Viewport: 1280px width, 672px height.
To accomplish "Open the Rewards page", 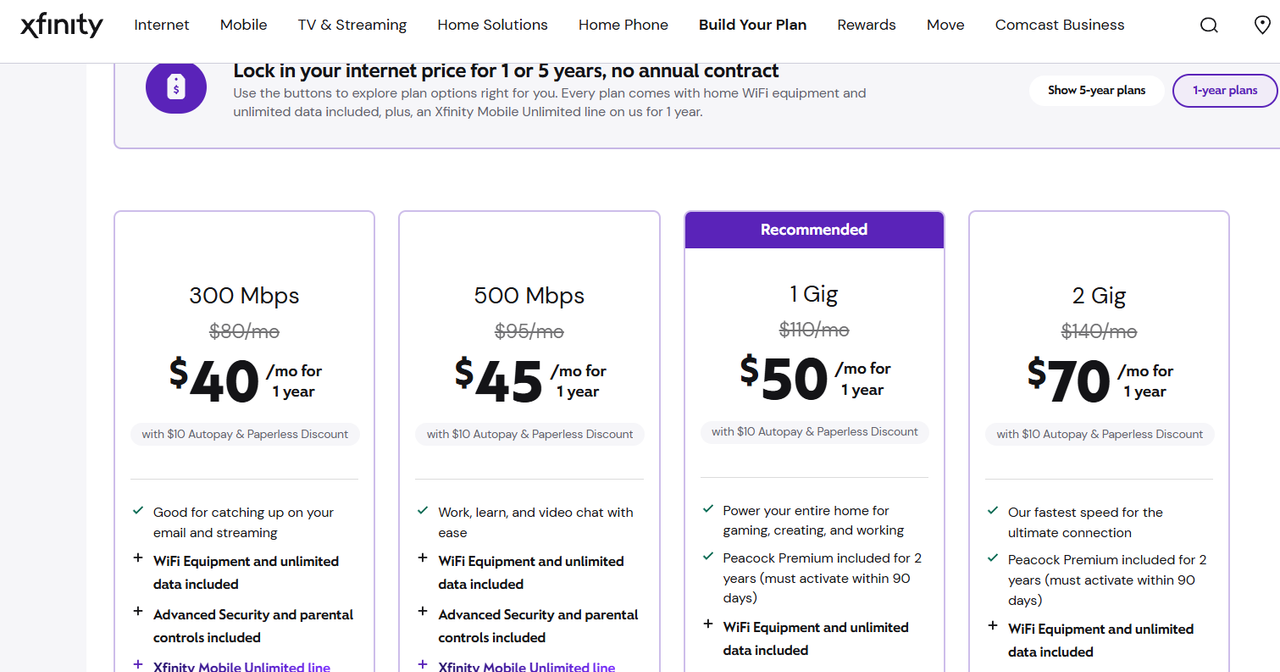I will coord(866,25).
